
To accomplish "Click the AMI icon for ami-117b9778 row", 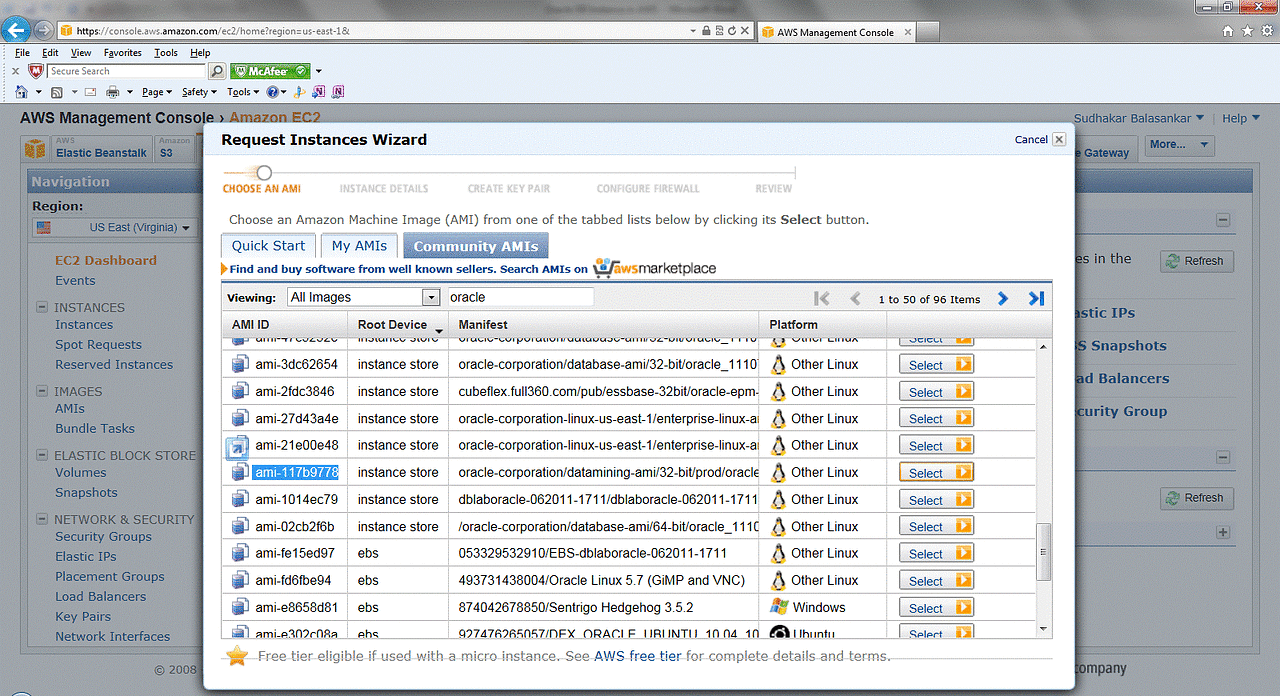I will (239, 472).
